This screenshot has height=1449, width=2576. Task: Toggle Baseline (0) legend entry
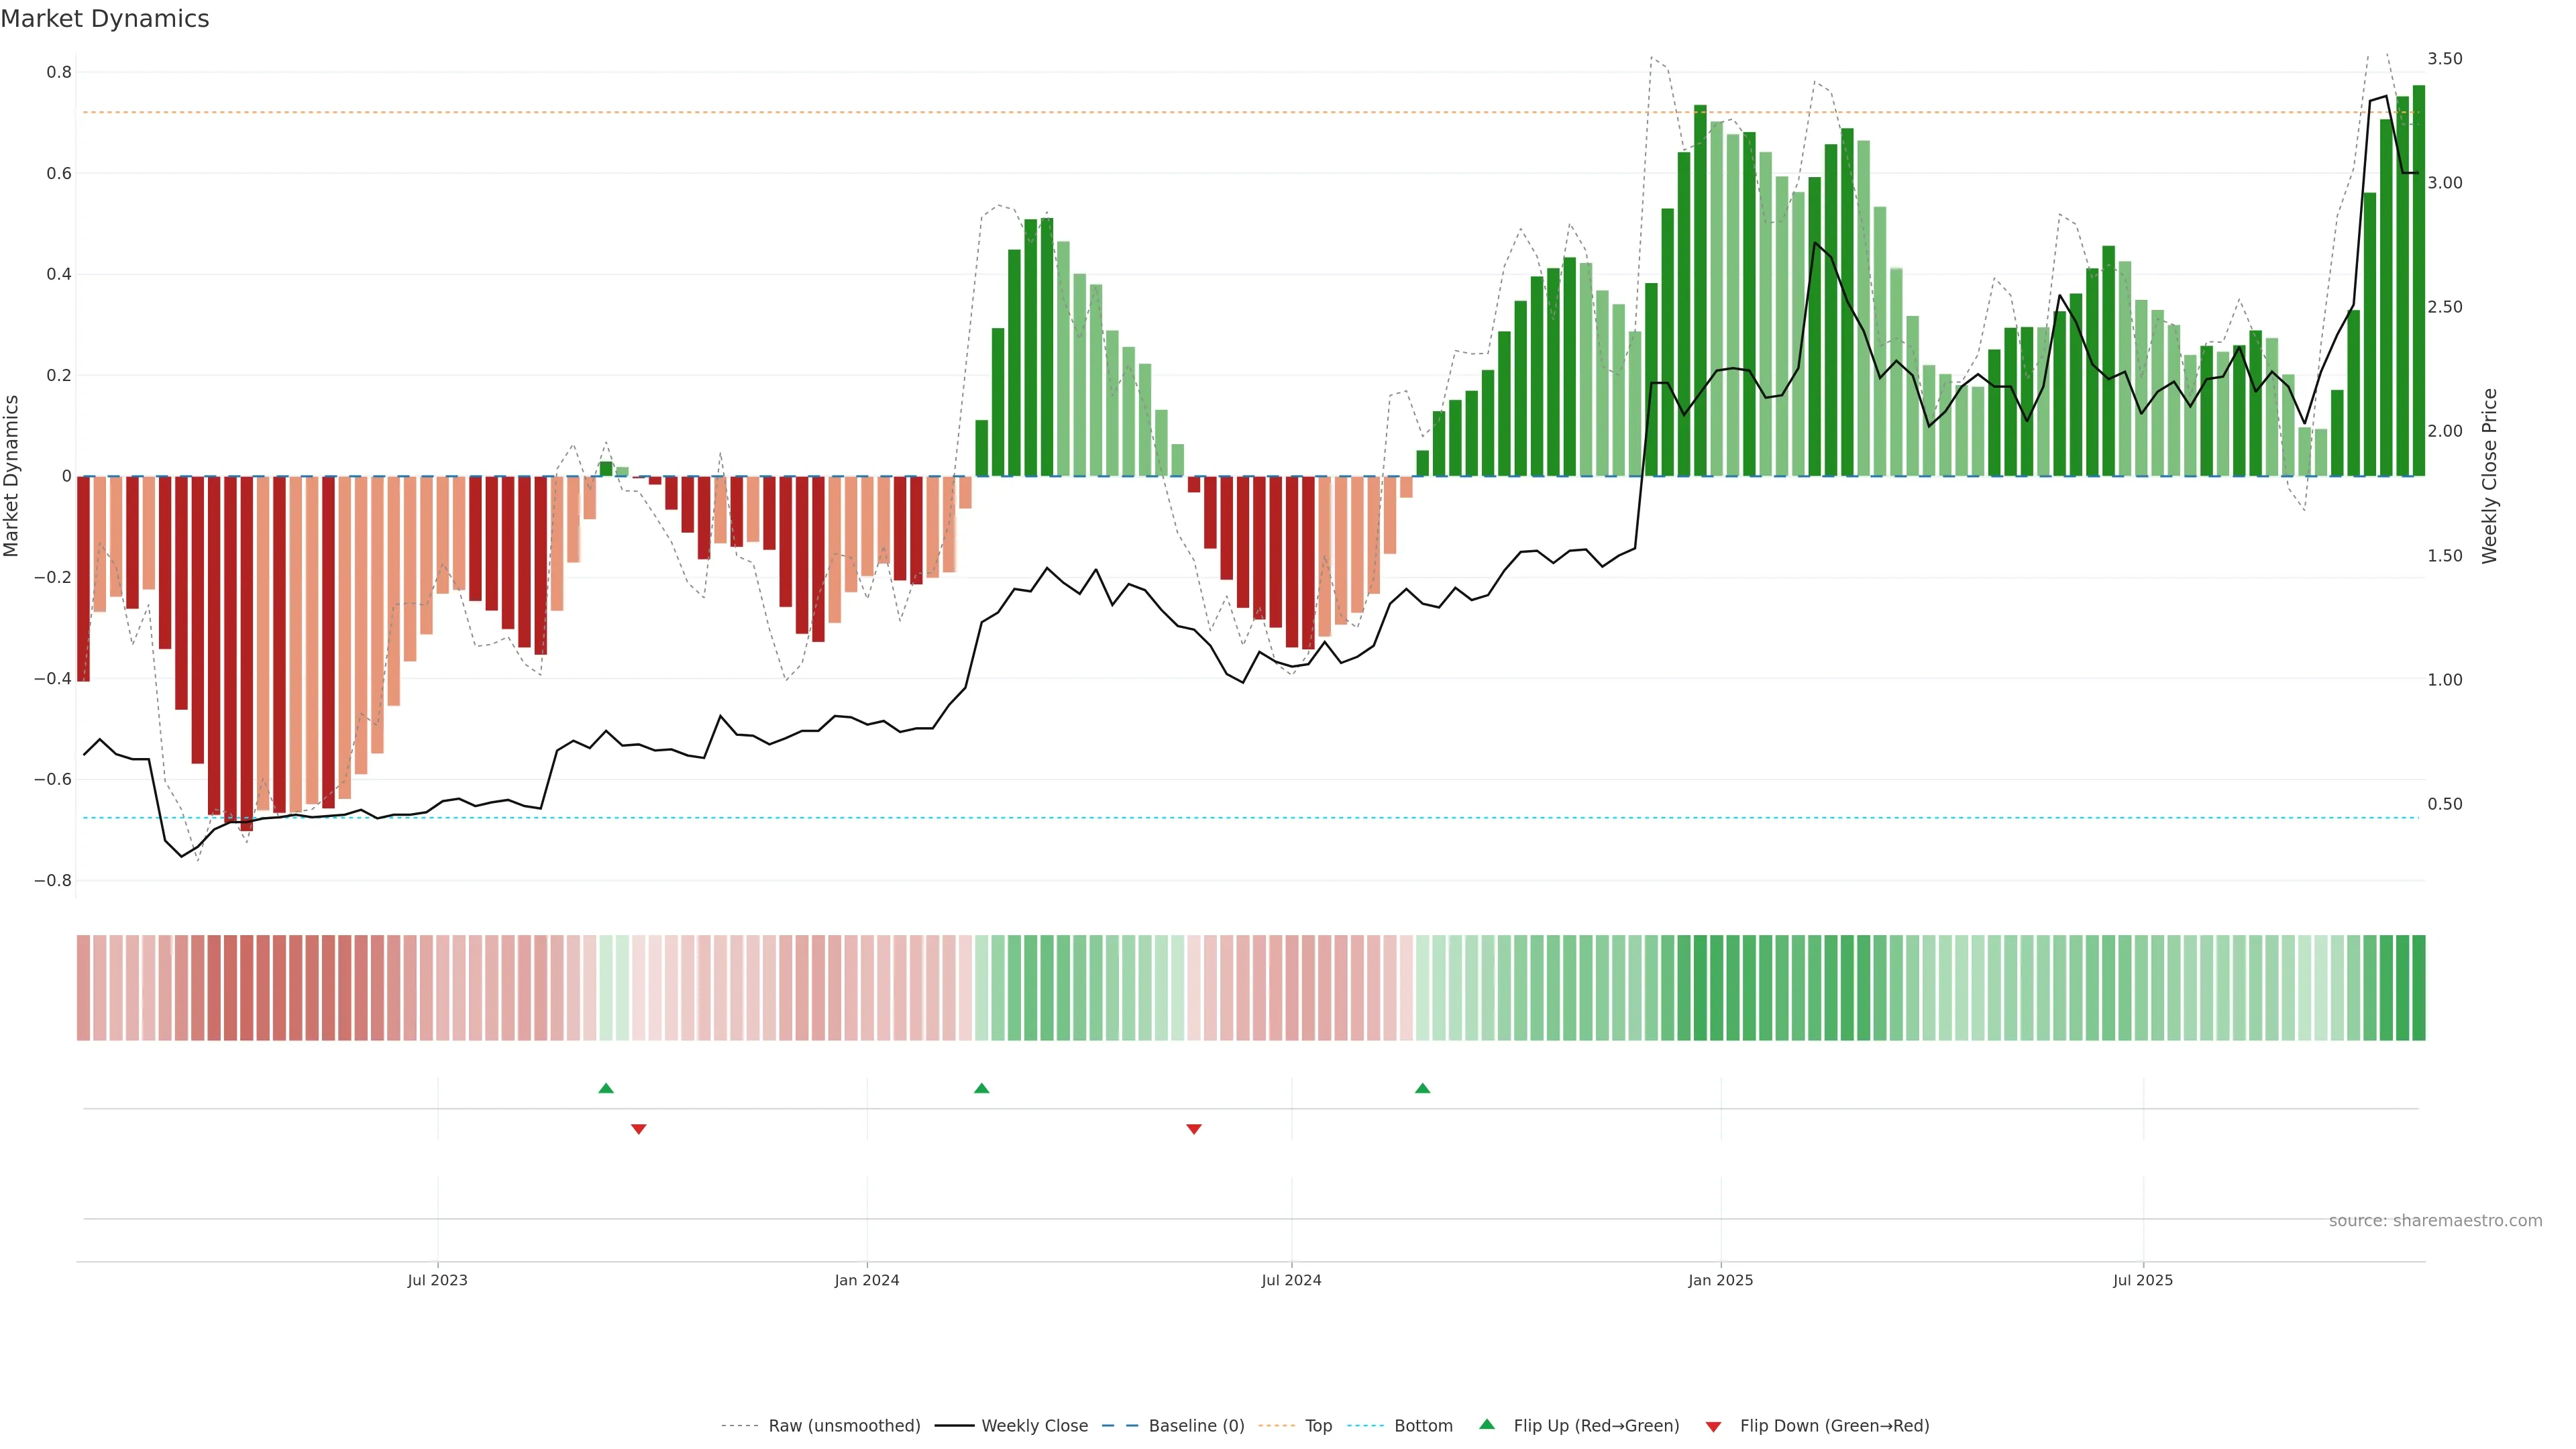pos(1196,1426)
